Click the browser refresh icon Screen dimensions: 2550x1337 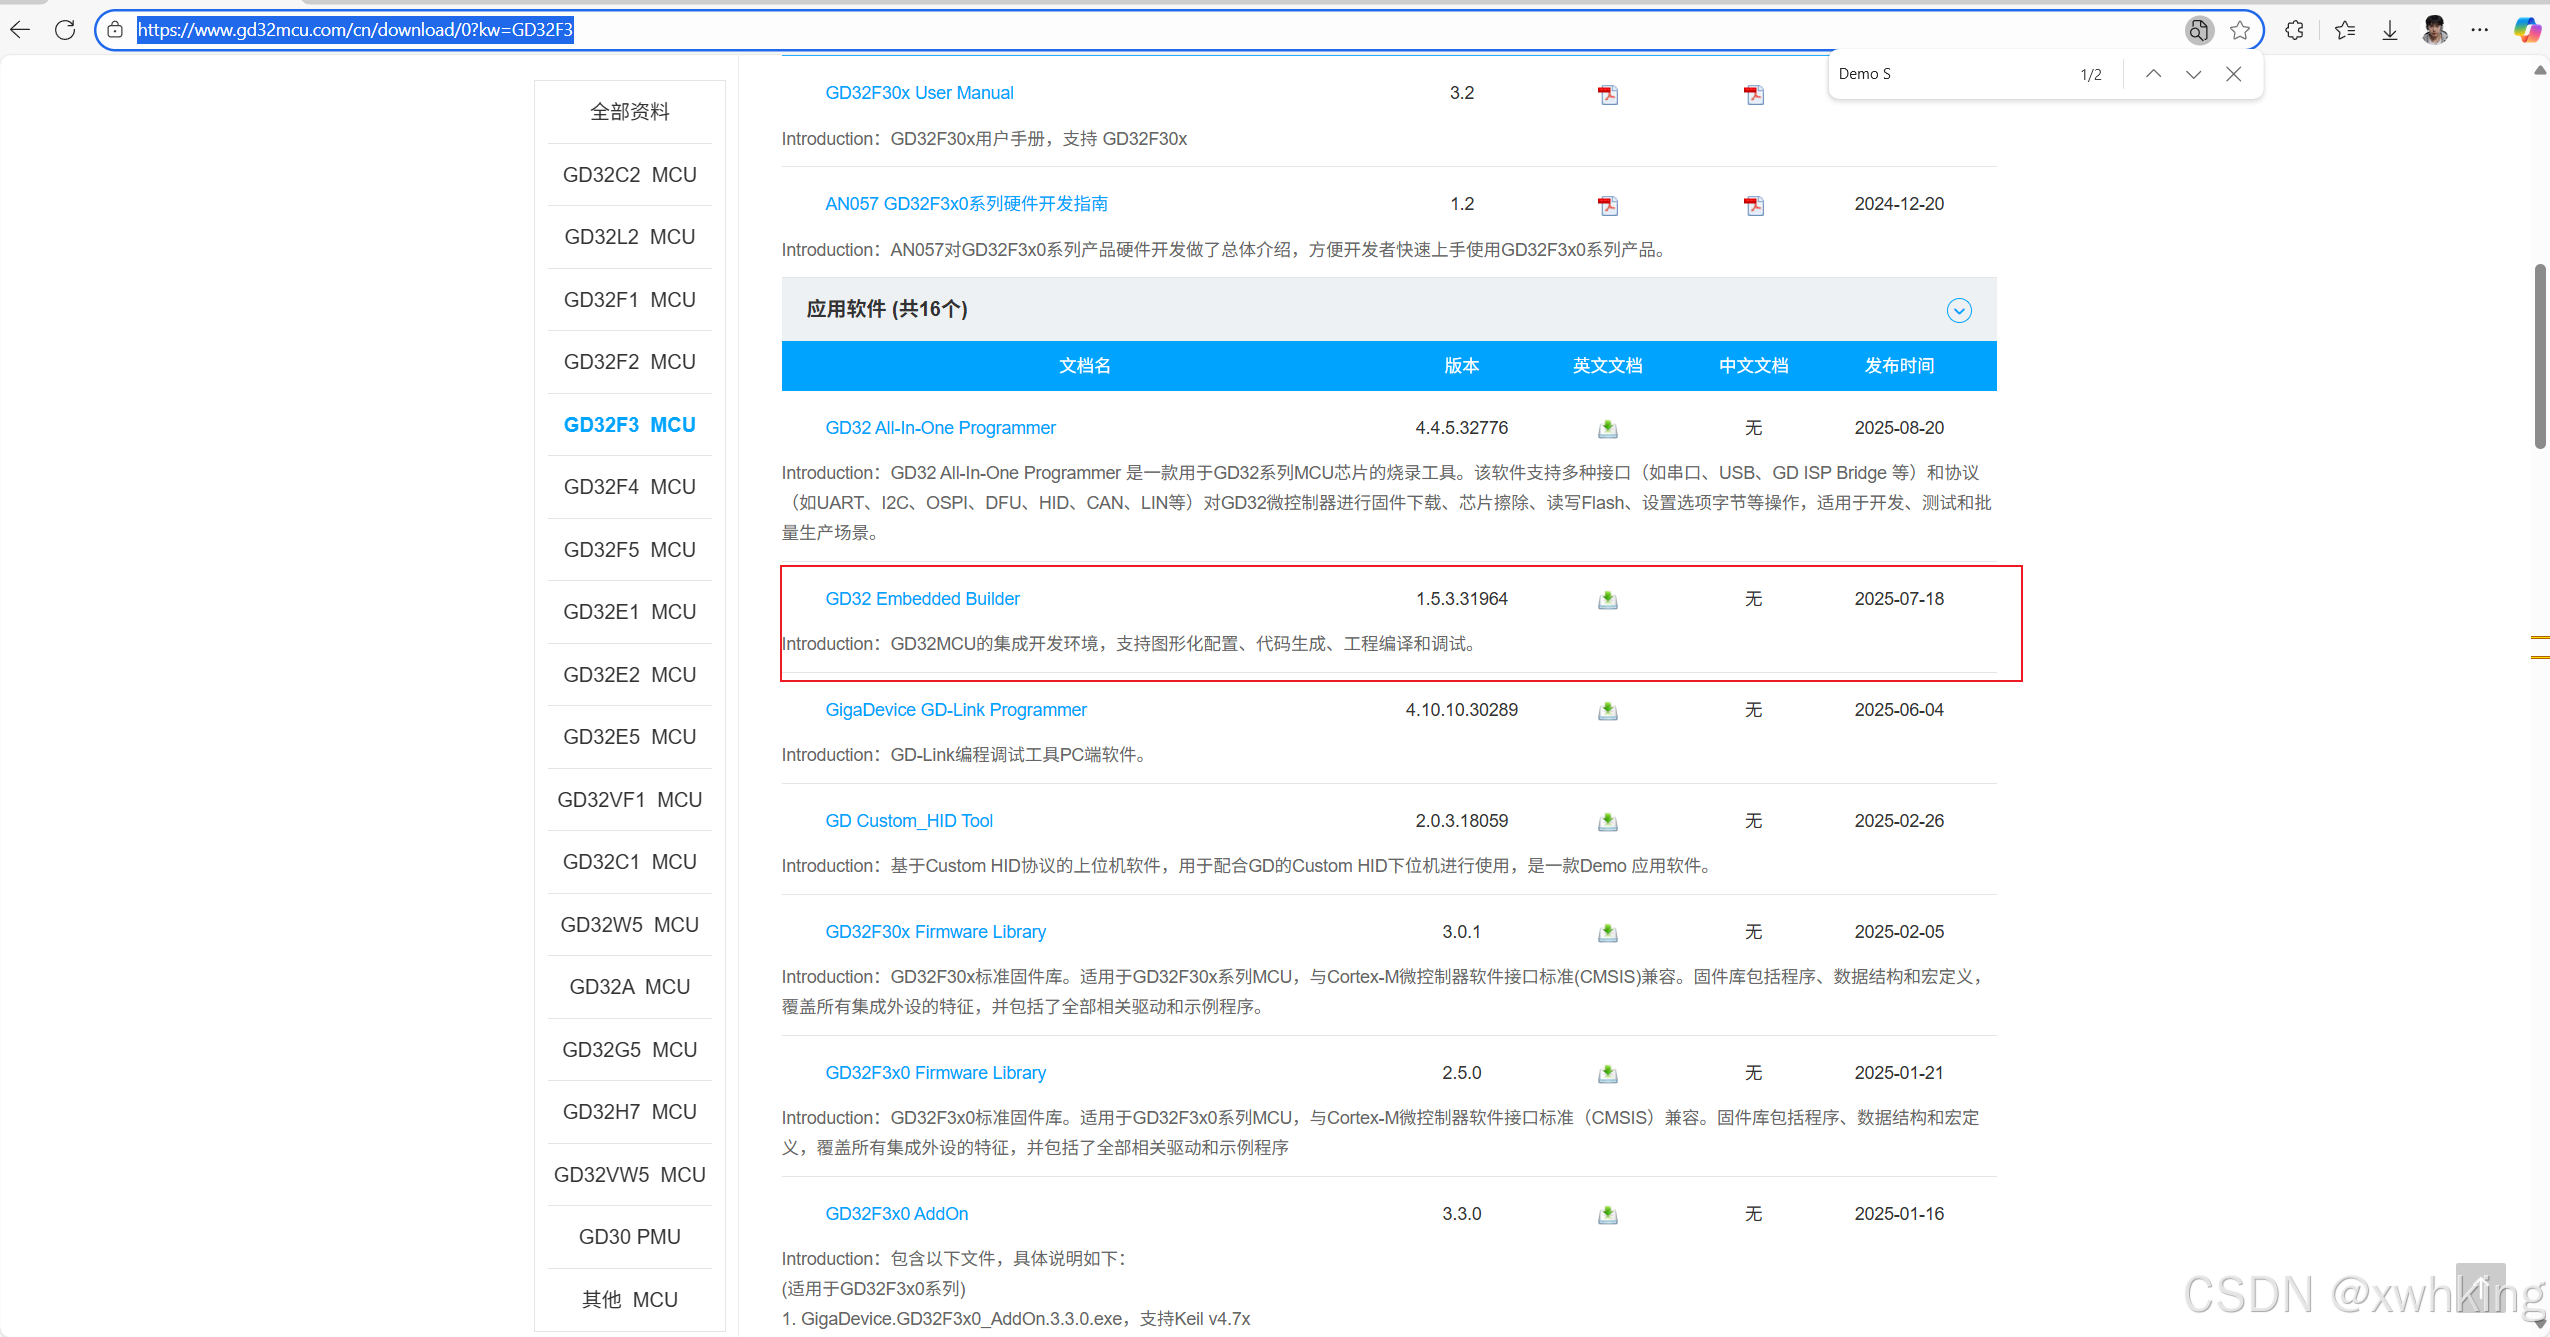coord(65,30)
